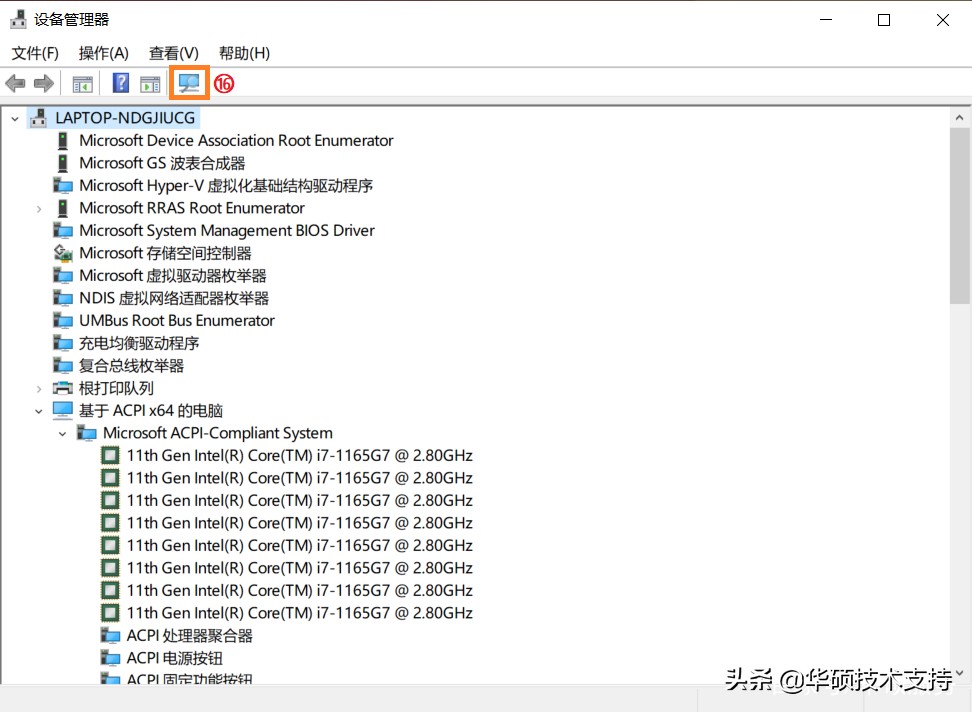Click Scan for hardware changes icon
The image size is (972, 712).
[189, 82]
